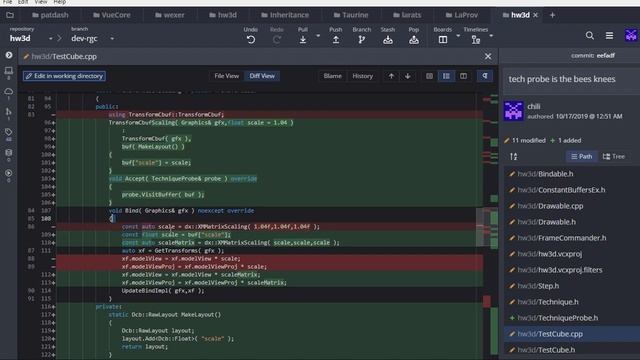This screenshot has width=640, height=360.
Task: Select hw3d/Bindable.h in file list
Action: click(x=571, y=174)
